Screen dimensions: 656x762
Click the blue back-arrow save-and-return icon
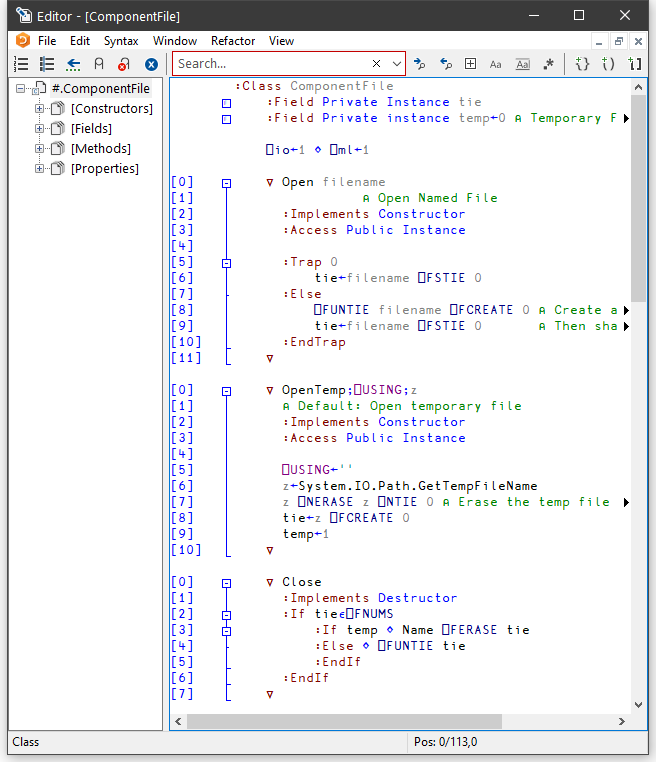coord(73,64)
